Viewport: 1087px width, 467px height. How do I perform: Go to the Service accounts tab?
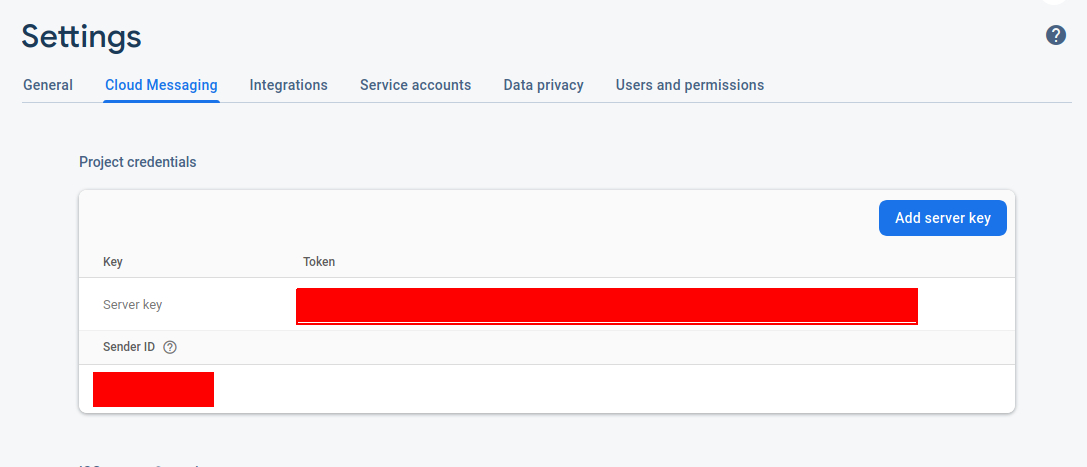[415, 85]
